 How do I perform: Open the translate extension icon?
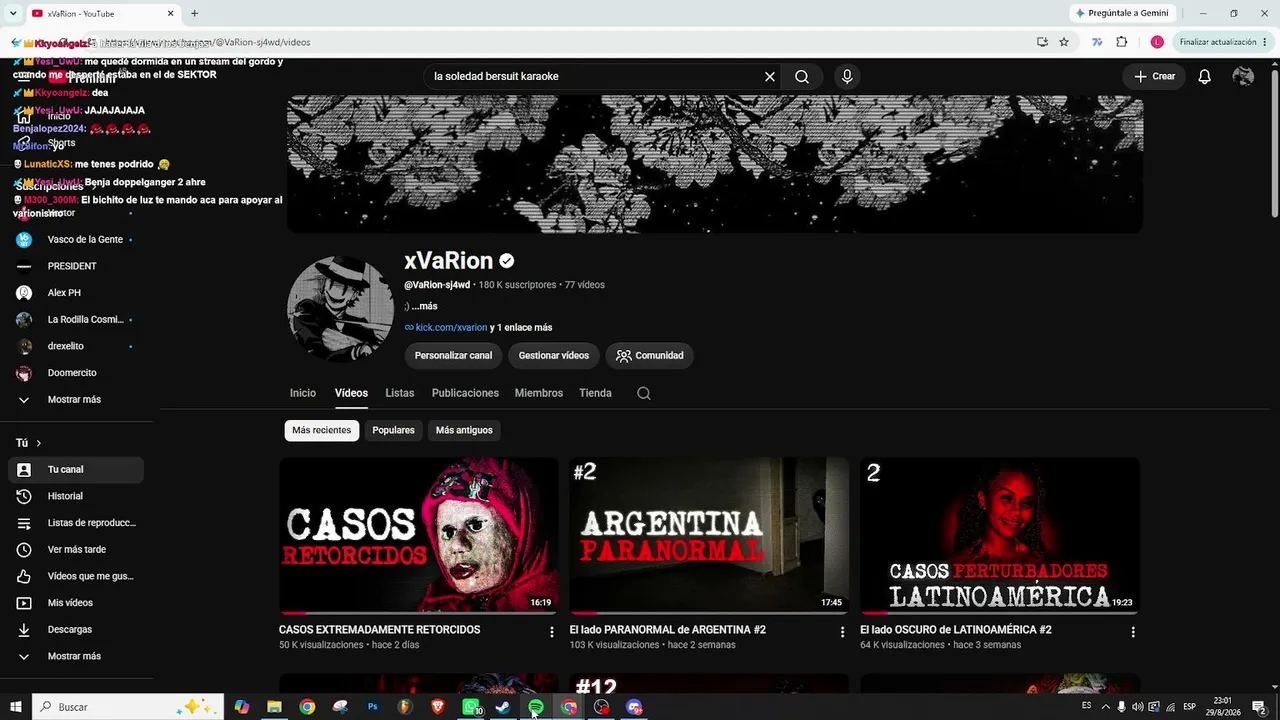[x=1097, y=42]
